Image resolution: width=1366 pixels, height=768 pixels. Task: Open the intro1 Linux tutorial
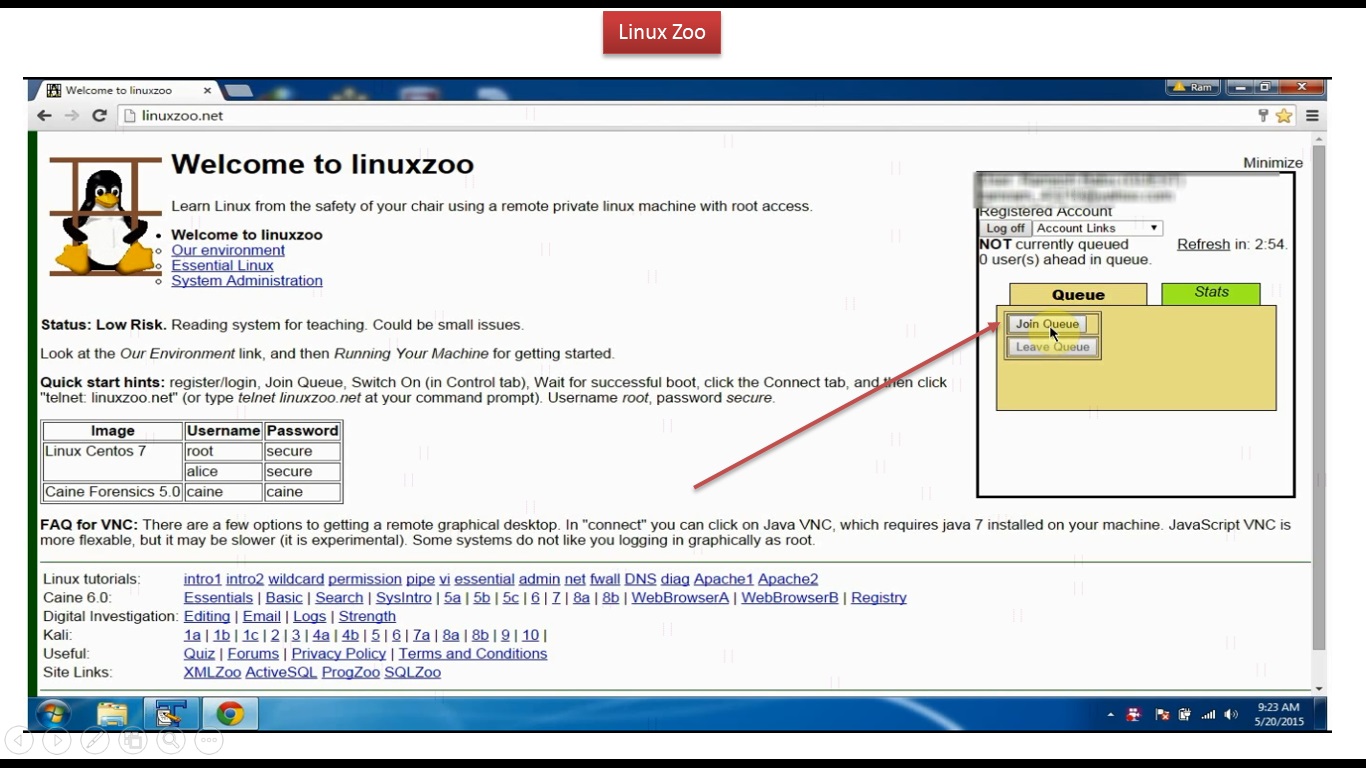[x=202, y=579]
